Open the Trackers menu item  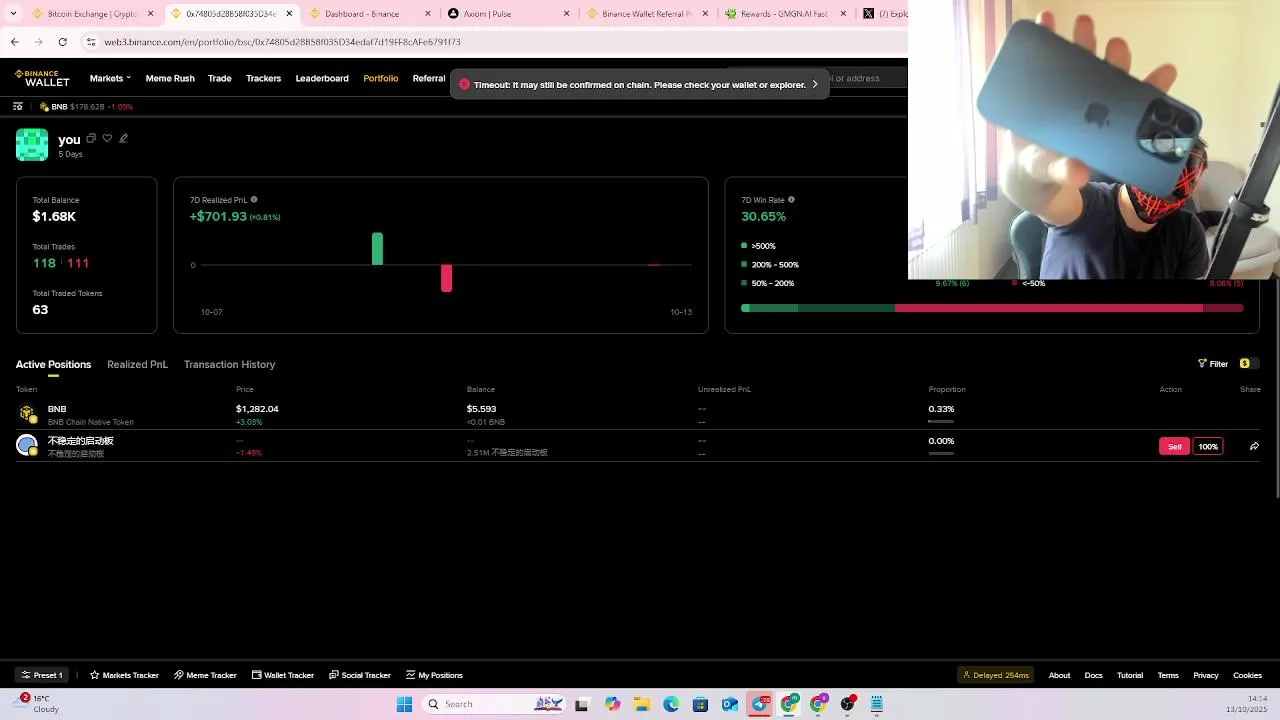coord(263,78)
